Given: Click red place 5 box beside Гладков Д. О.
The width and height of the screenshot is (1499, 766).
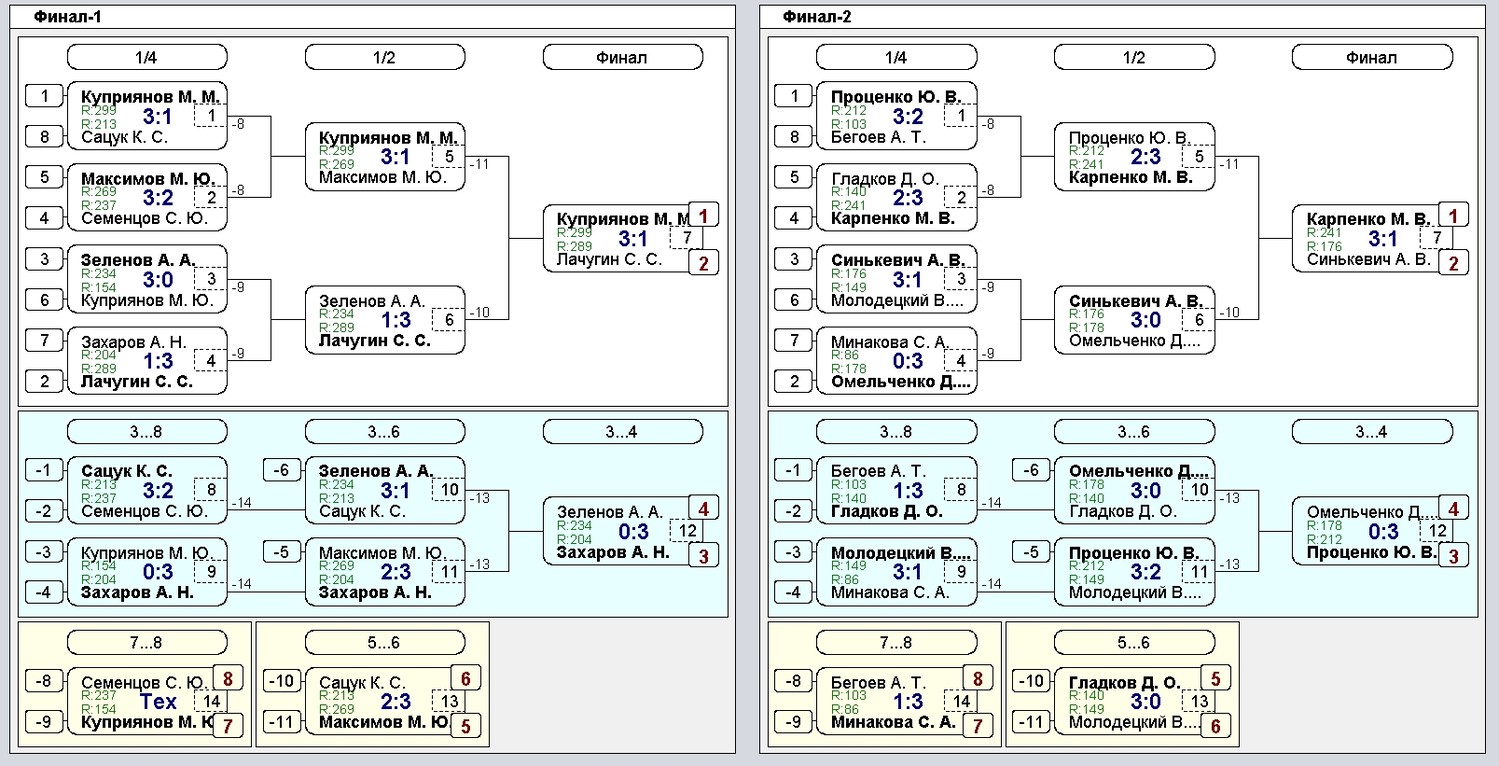Looking at the screenshot, I should (x=1215, y=679).
